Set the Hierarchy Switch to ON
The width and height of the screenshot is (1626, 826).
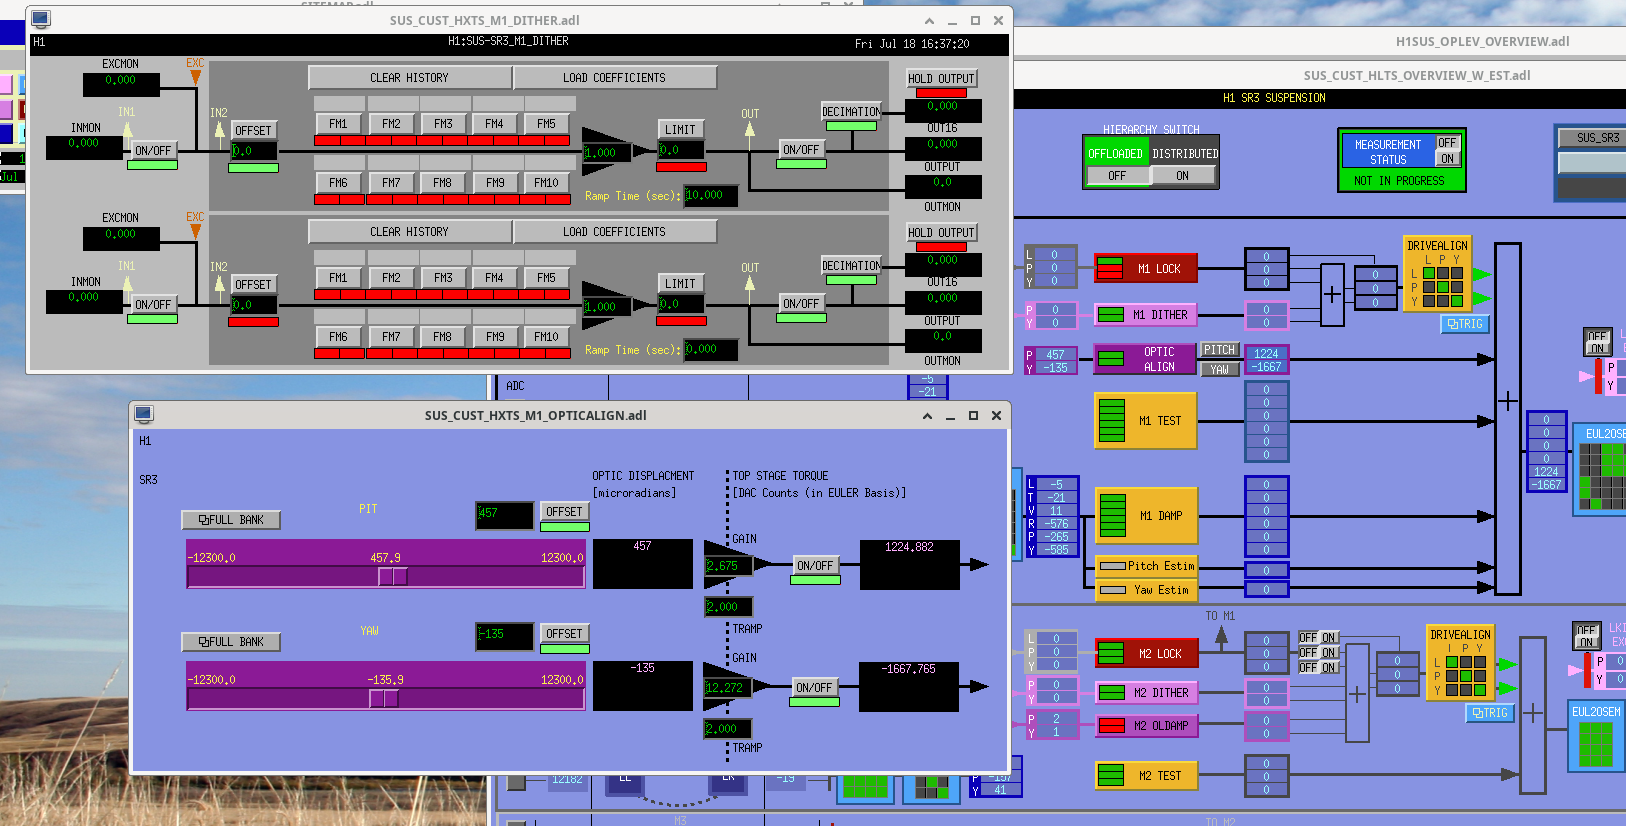1182,176
